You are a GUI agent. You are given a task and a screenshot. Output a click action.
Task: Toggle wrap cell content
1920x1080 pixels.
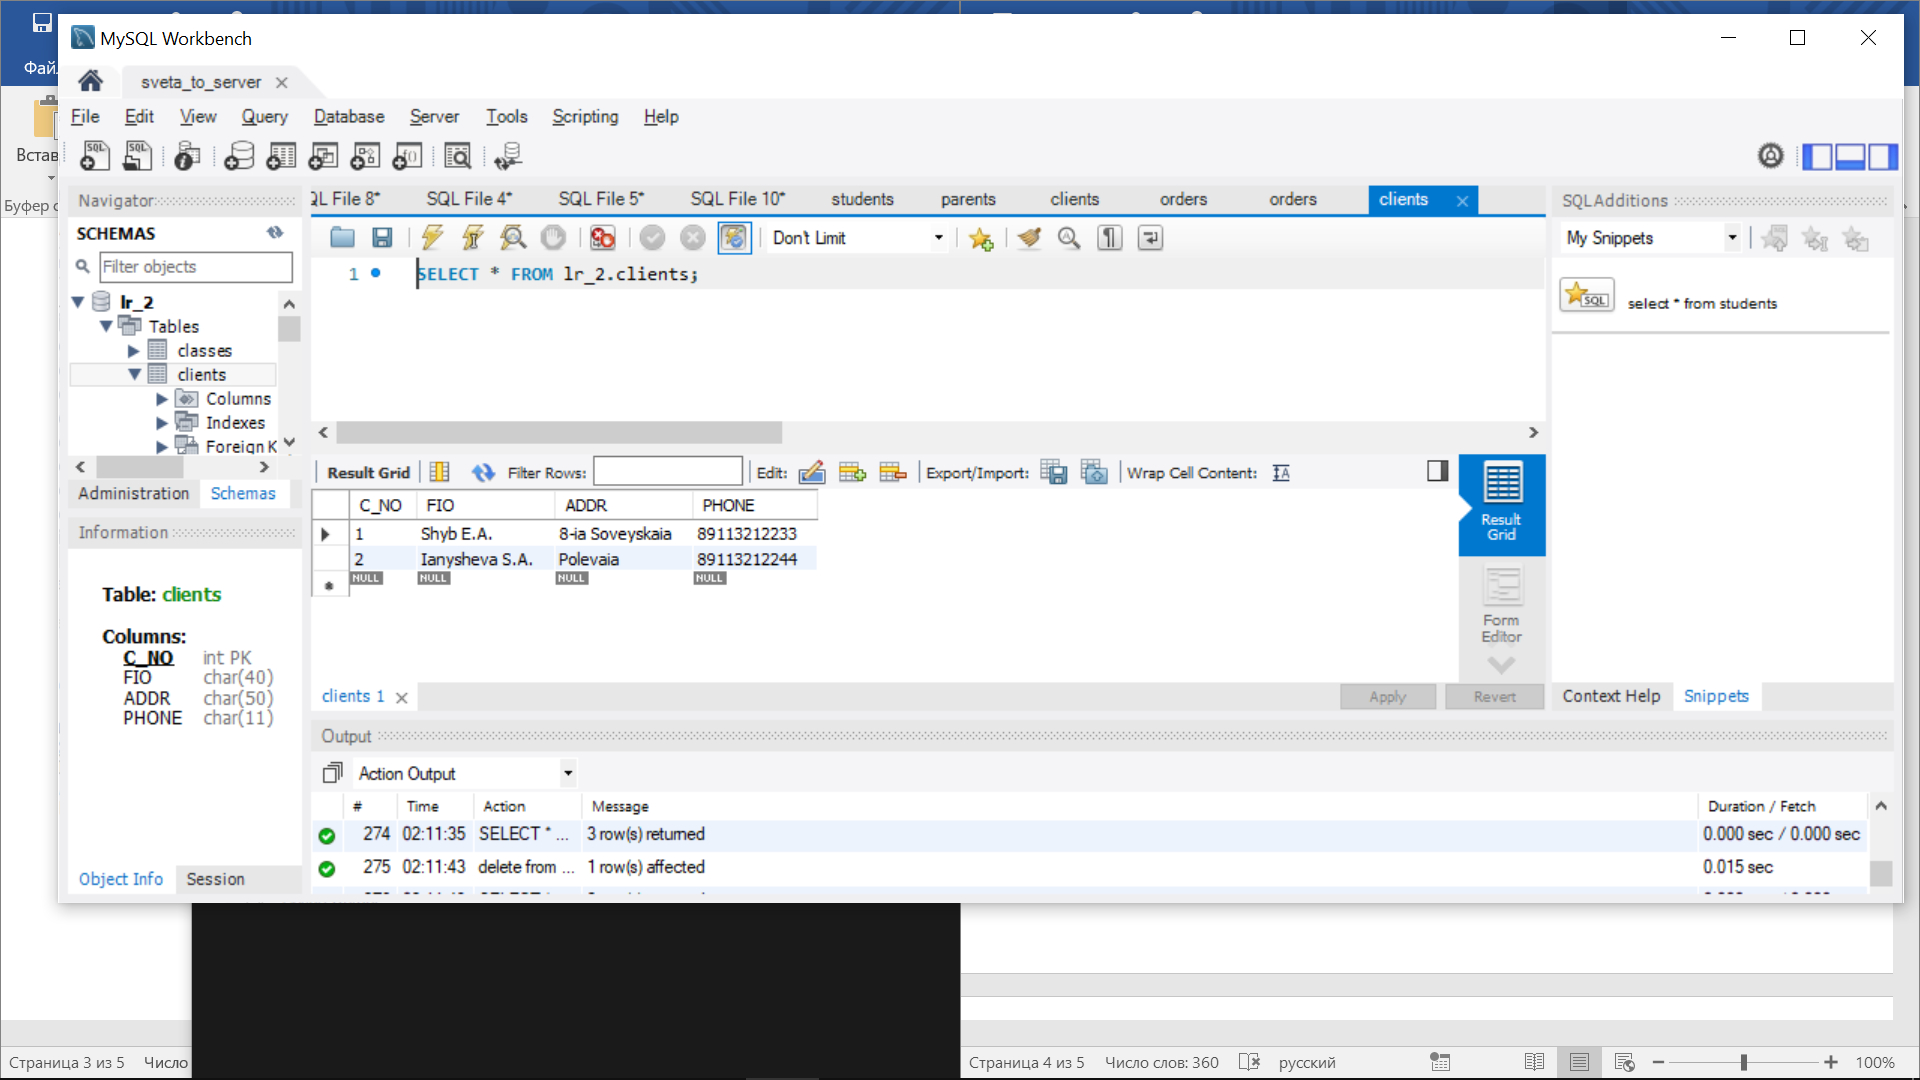click(1281, 473)
